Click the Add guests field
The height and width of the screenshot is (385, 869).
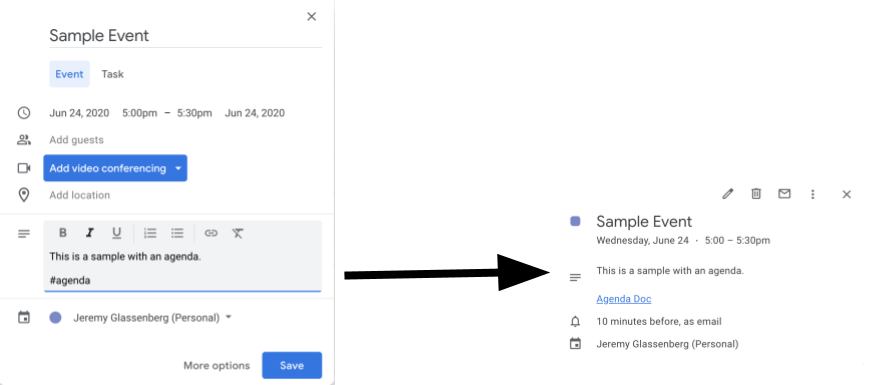point(76,140)
